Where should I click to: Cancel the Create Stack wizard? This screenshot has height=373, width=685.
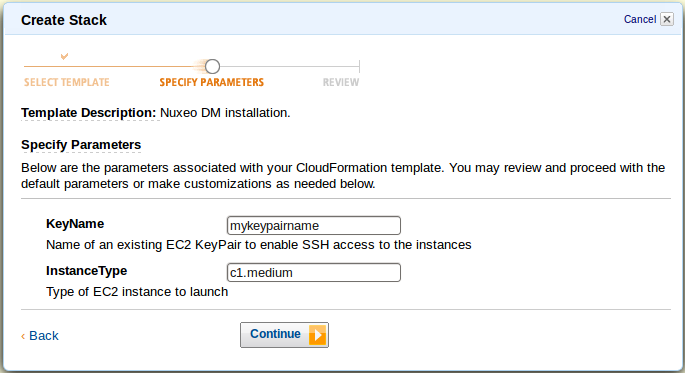point(640,19)
